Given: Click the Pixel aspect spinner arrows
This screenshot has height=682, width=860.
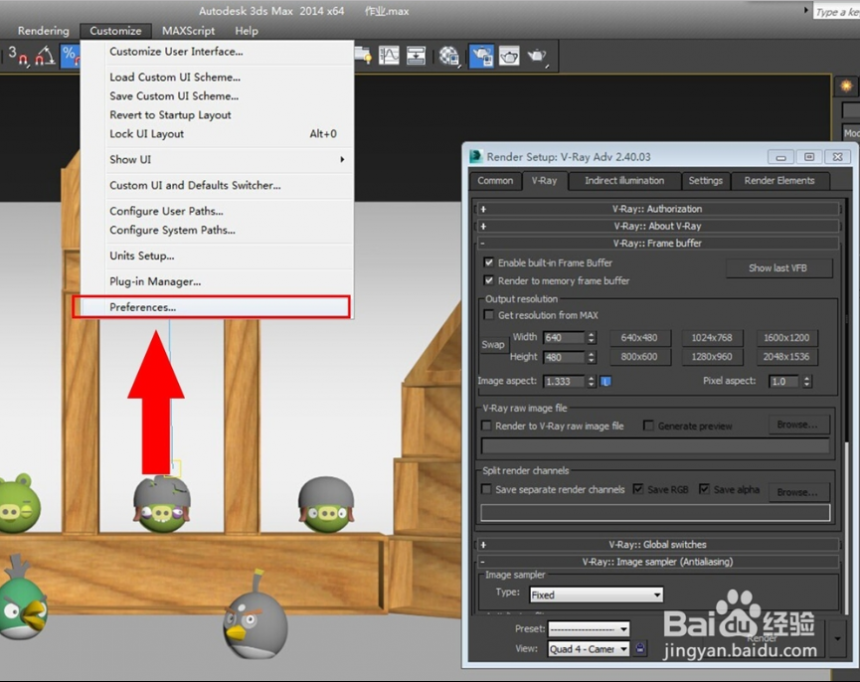Looking at the screenshot, I should coord(807,381).
